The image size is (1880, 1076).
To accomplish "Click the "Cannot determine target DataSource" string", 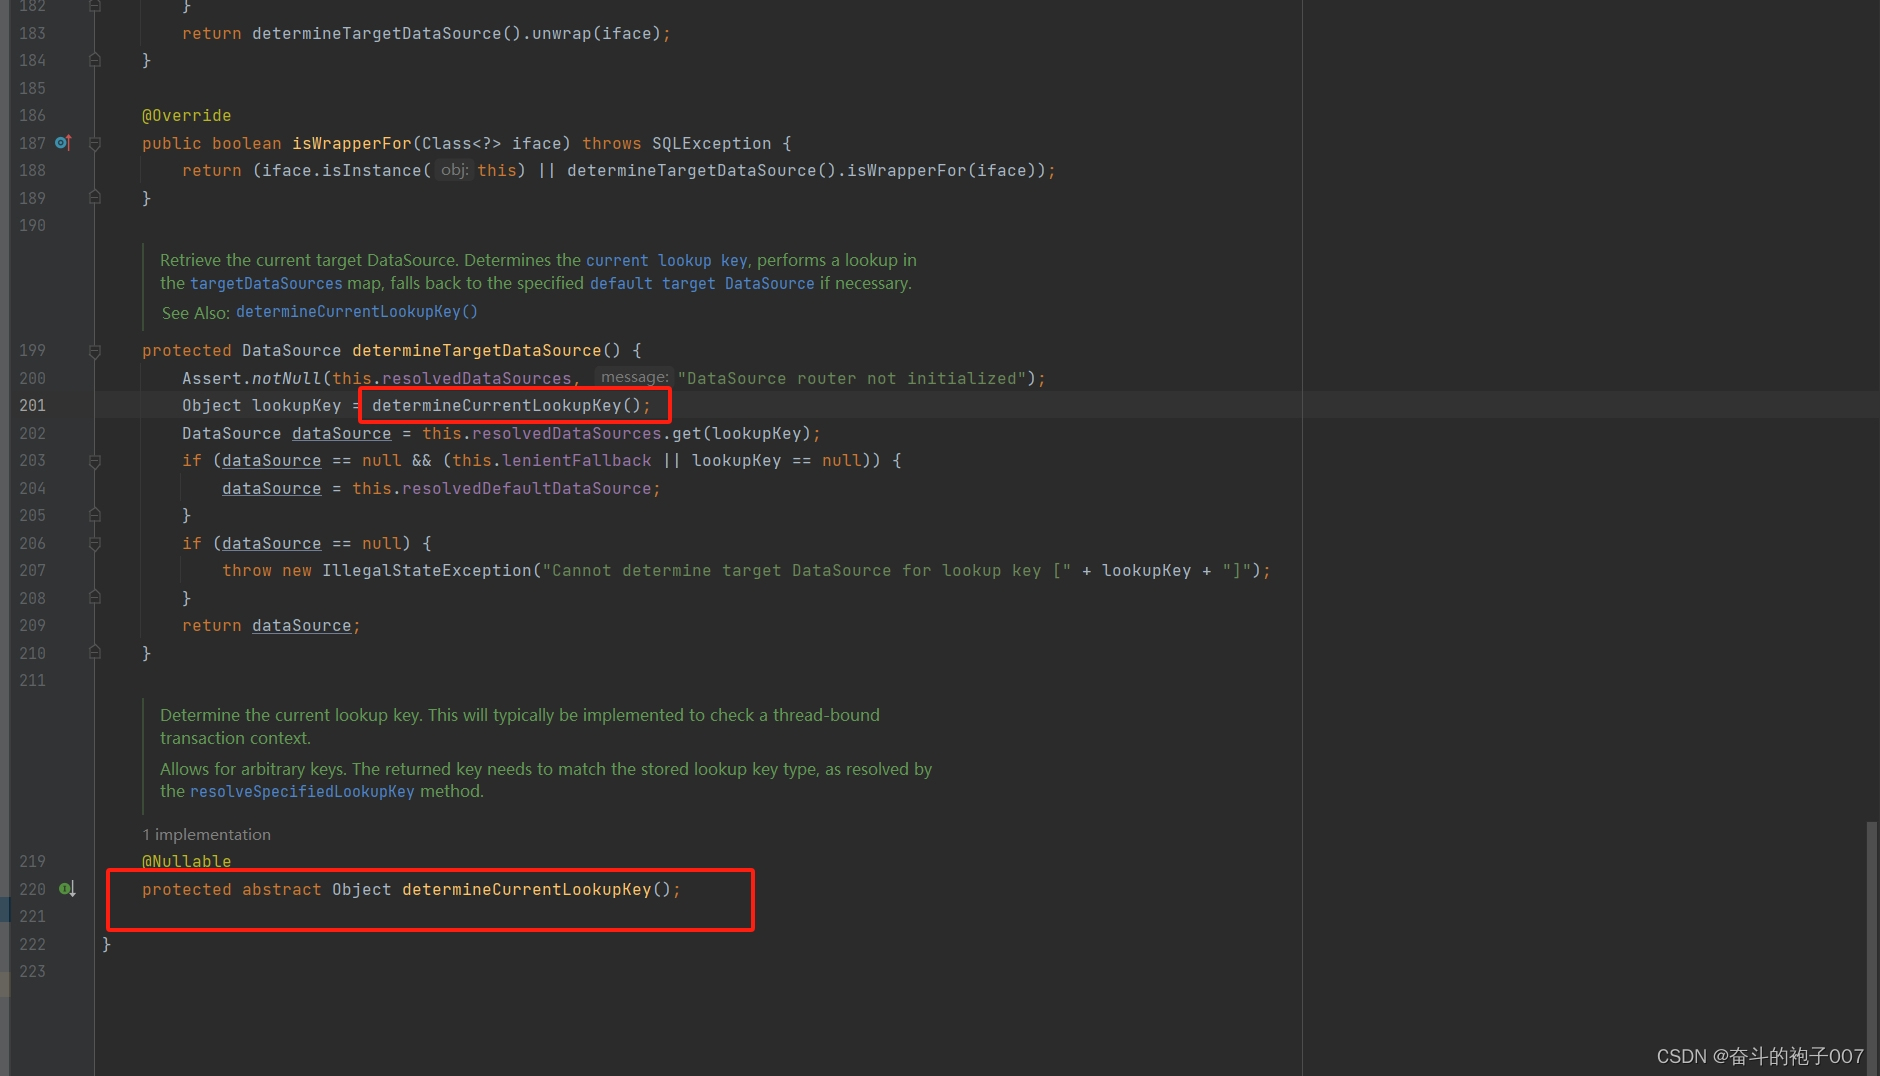I will (806, 570).
